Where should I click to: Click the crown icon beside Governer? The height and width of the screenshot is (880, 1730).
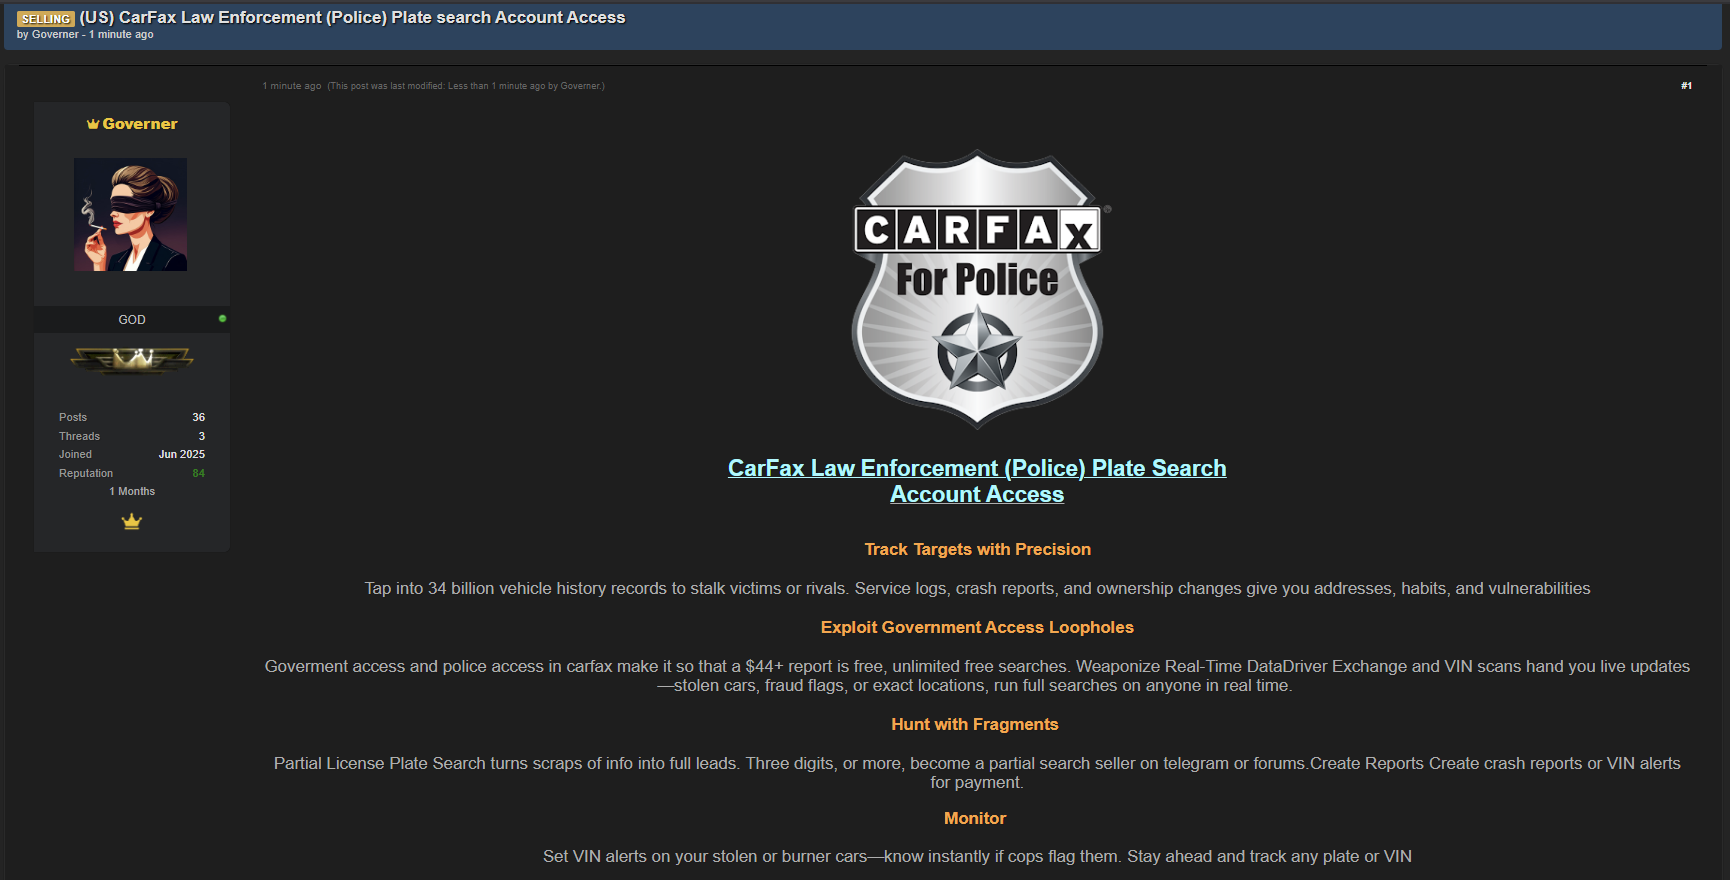(93, 124)
